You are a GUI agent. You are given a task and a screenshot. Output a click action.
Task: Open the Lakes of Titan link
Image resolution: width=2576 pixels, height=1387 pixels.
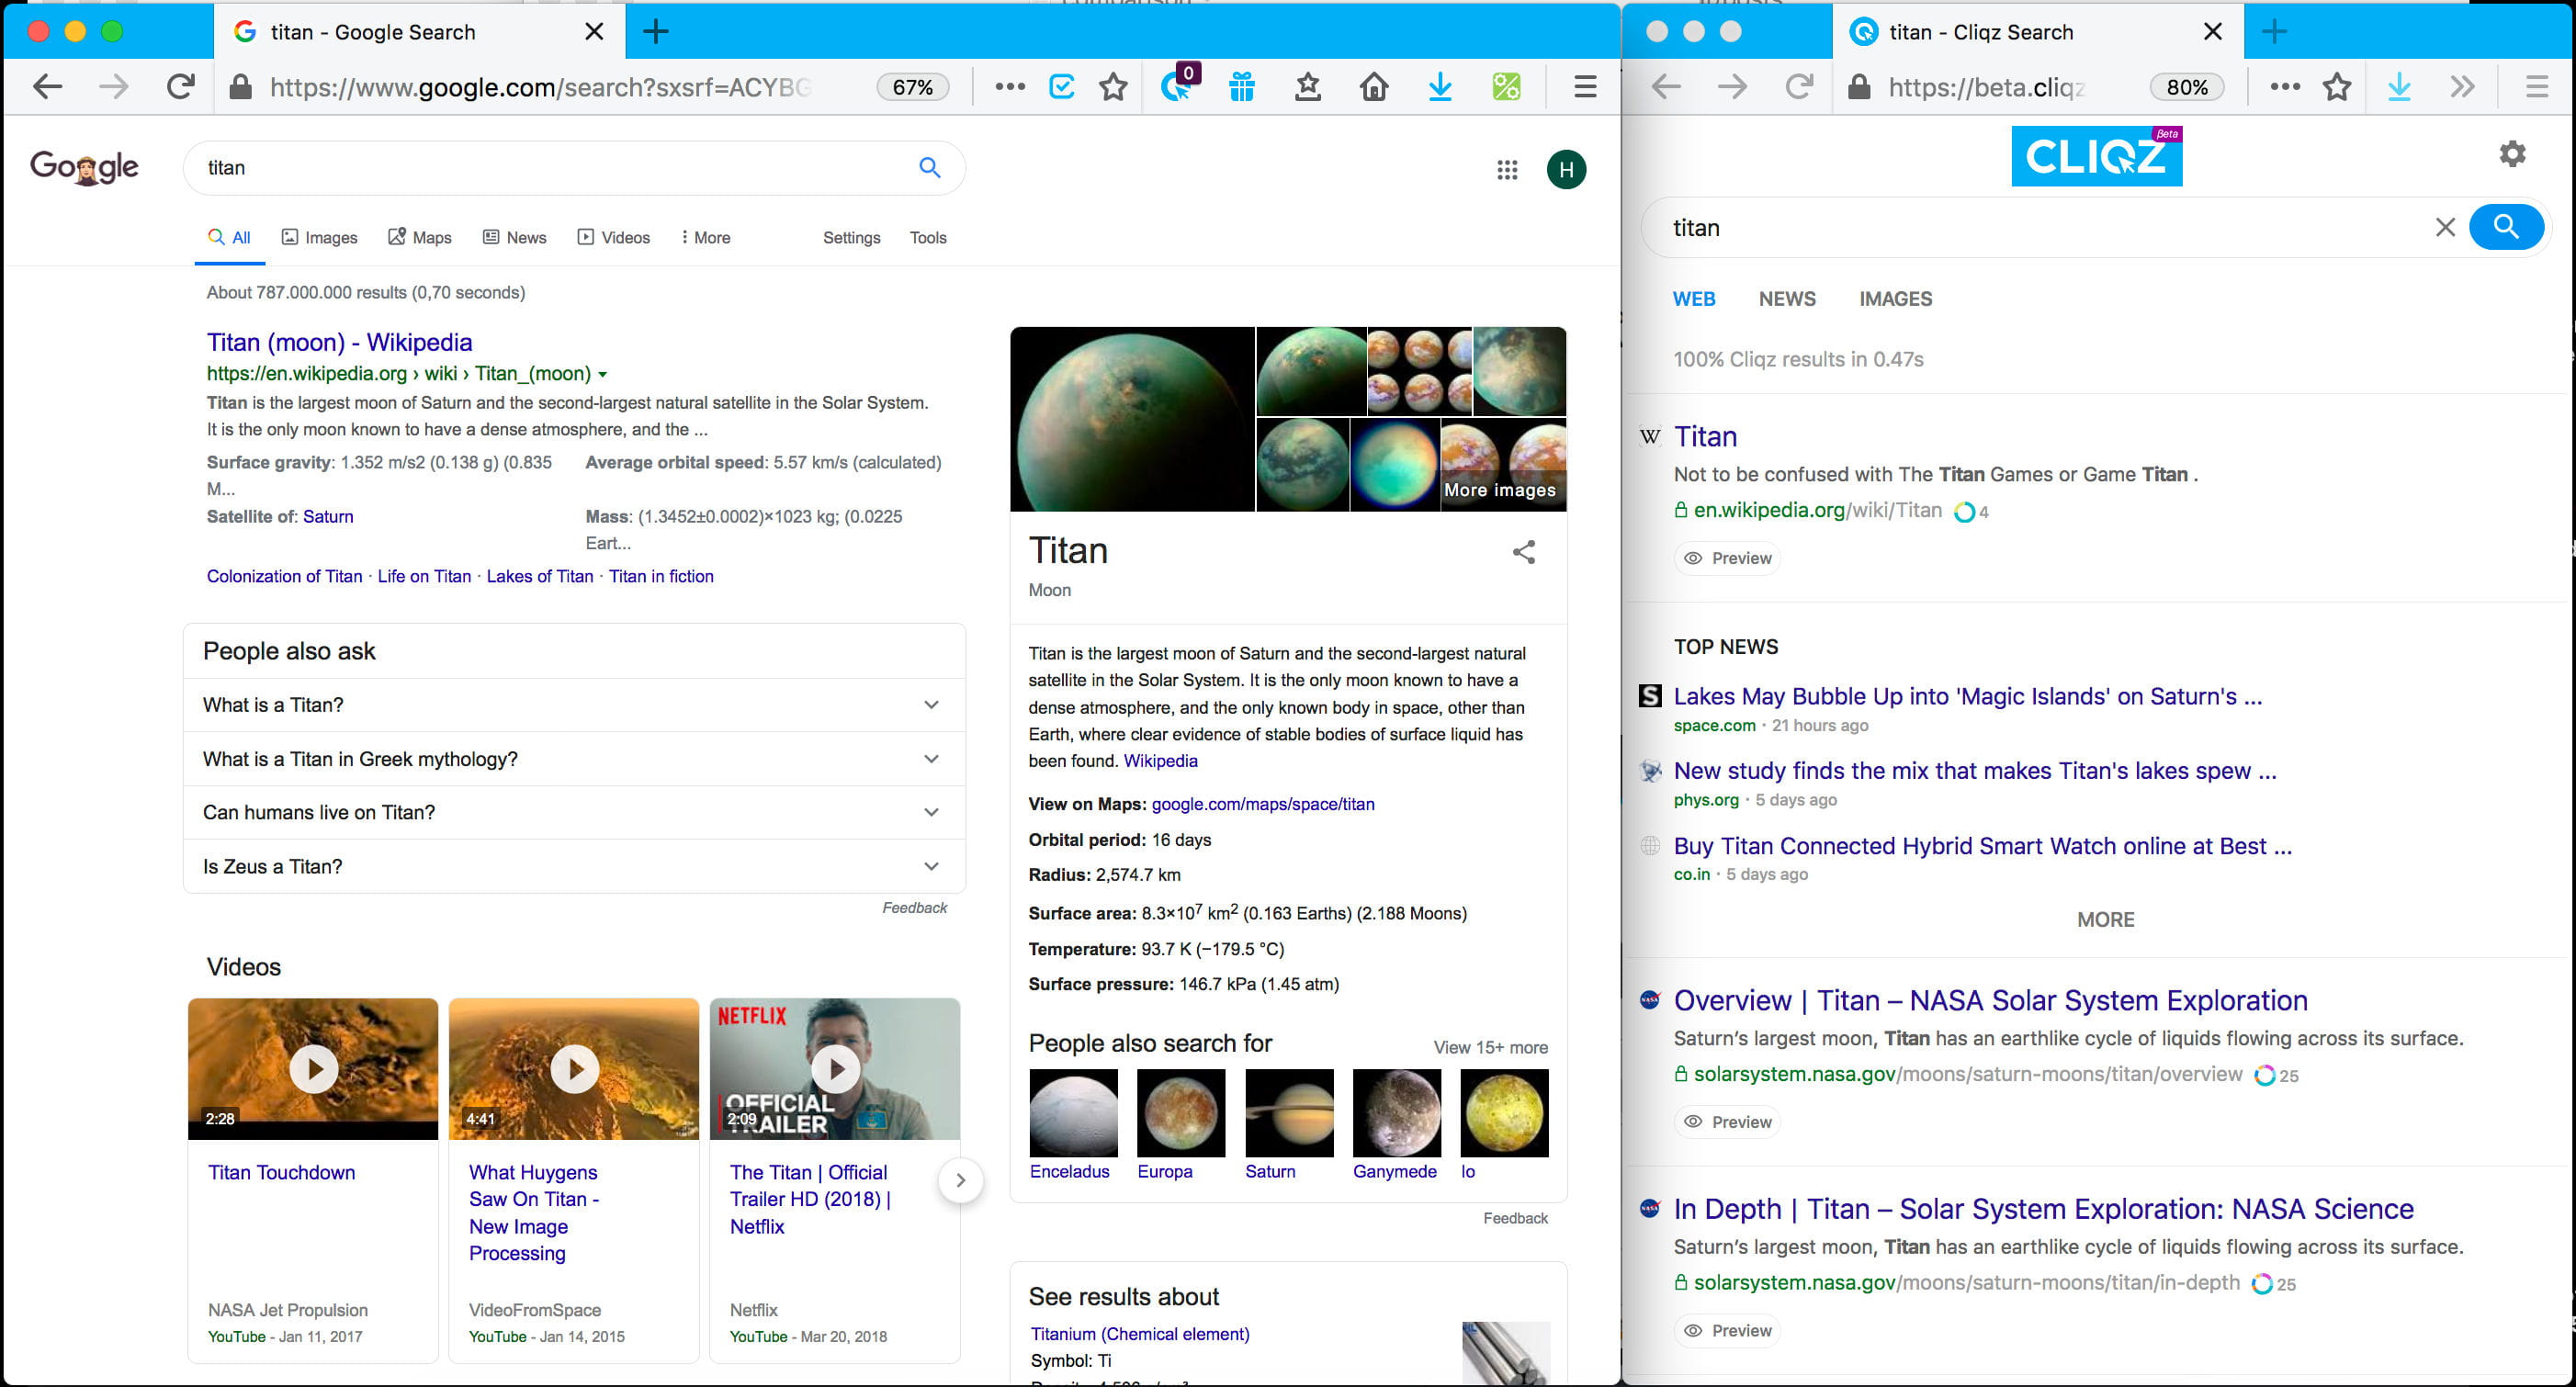pyautogui.click(x=540, y=577)
